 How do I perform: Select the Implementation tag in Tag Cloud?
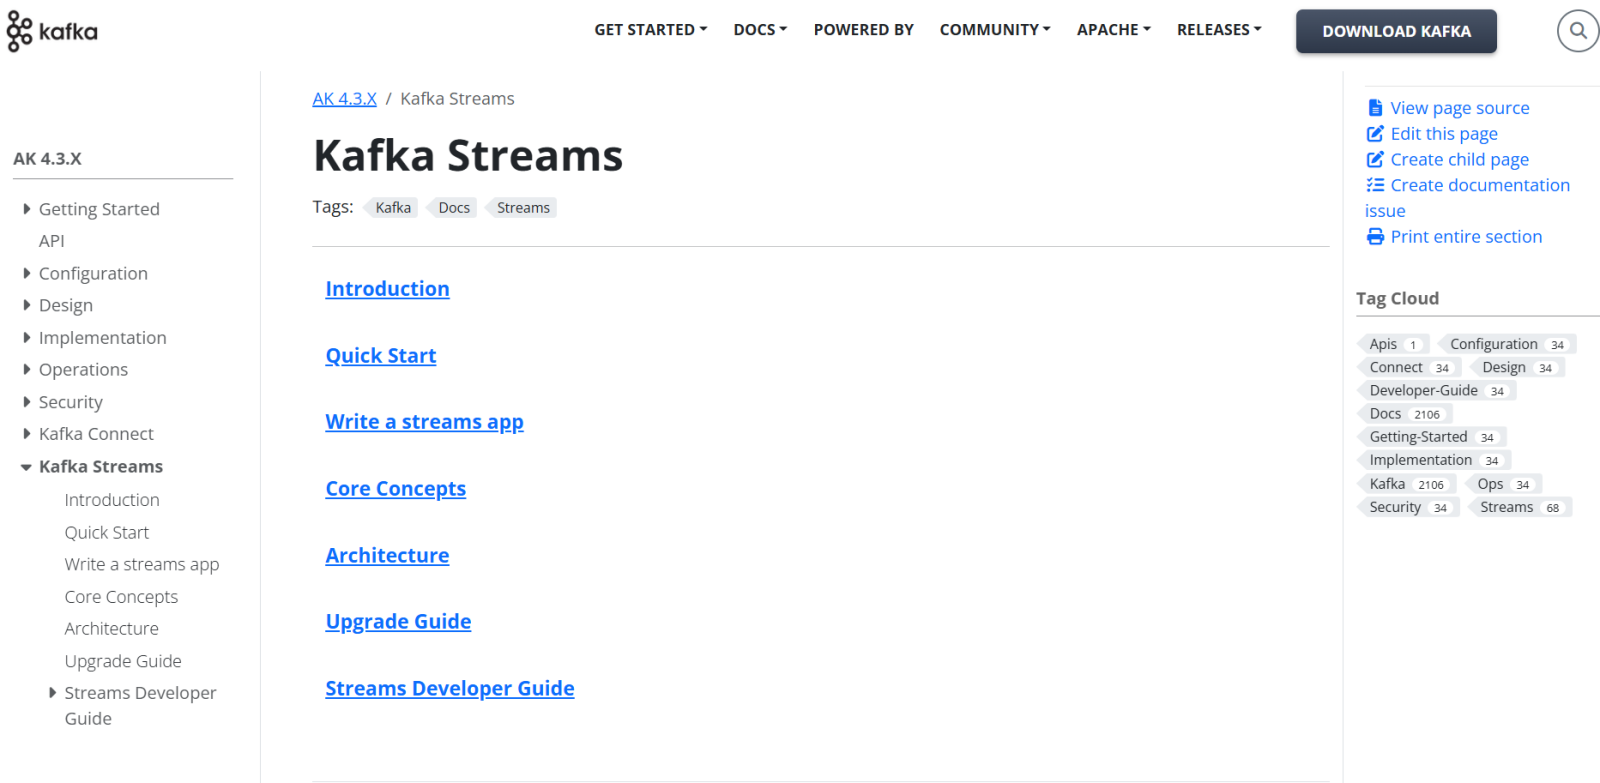pos(1433,460)
